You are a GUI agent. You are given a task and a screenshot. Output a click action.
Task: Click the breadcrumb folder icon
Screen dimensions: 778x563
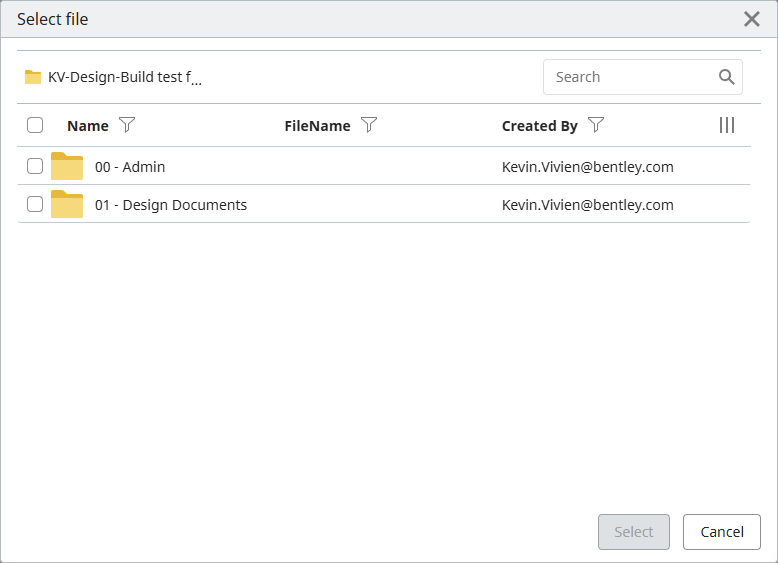coord(33,77)
